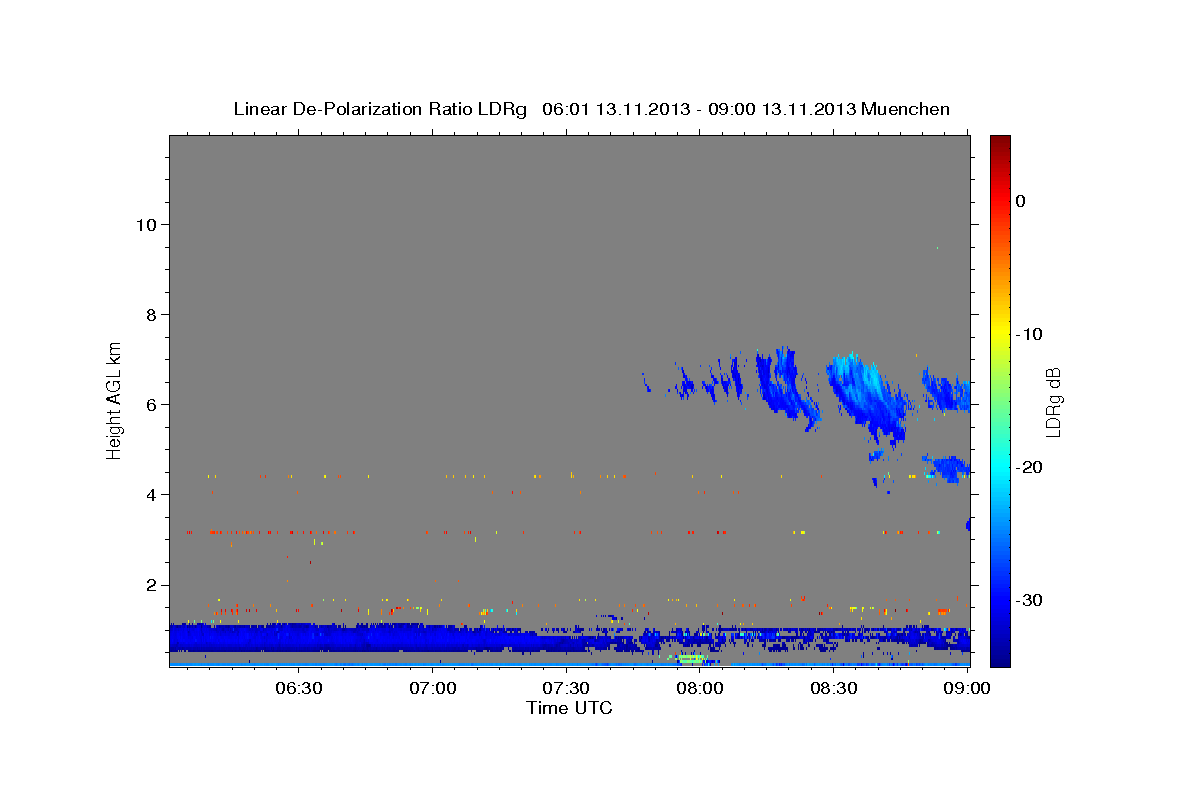Click the colorbar value '-10'
The height and width of the screenshot is (800, 1200).
click(1029, 334)
